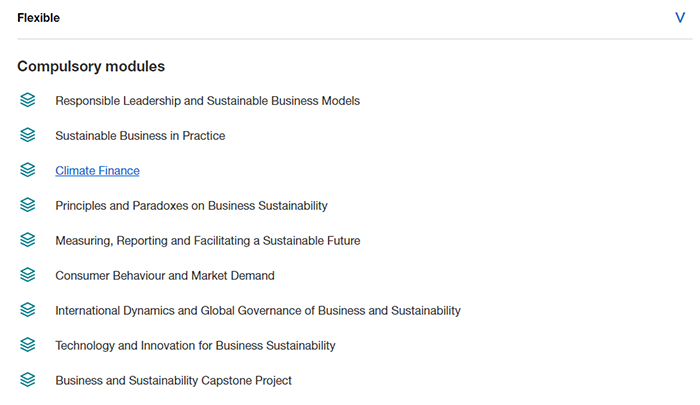Select Sustainable Business in Practice module text
This screenshot has width=700, height=405.
point(140,136)
